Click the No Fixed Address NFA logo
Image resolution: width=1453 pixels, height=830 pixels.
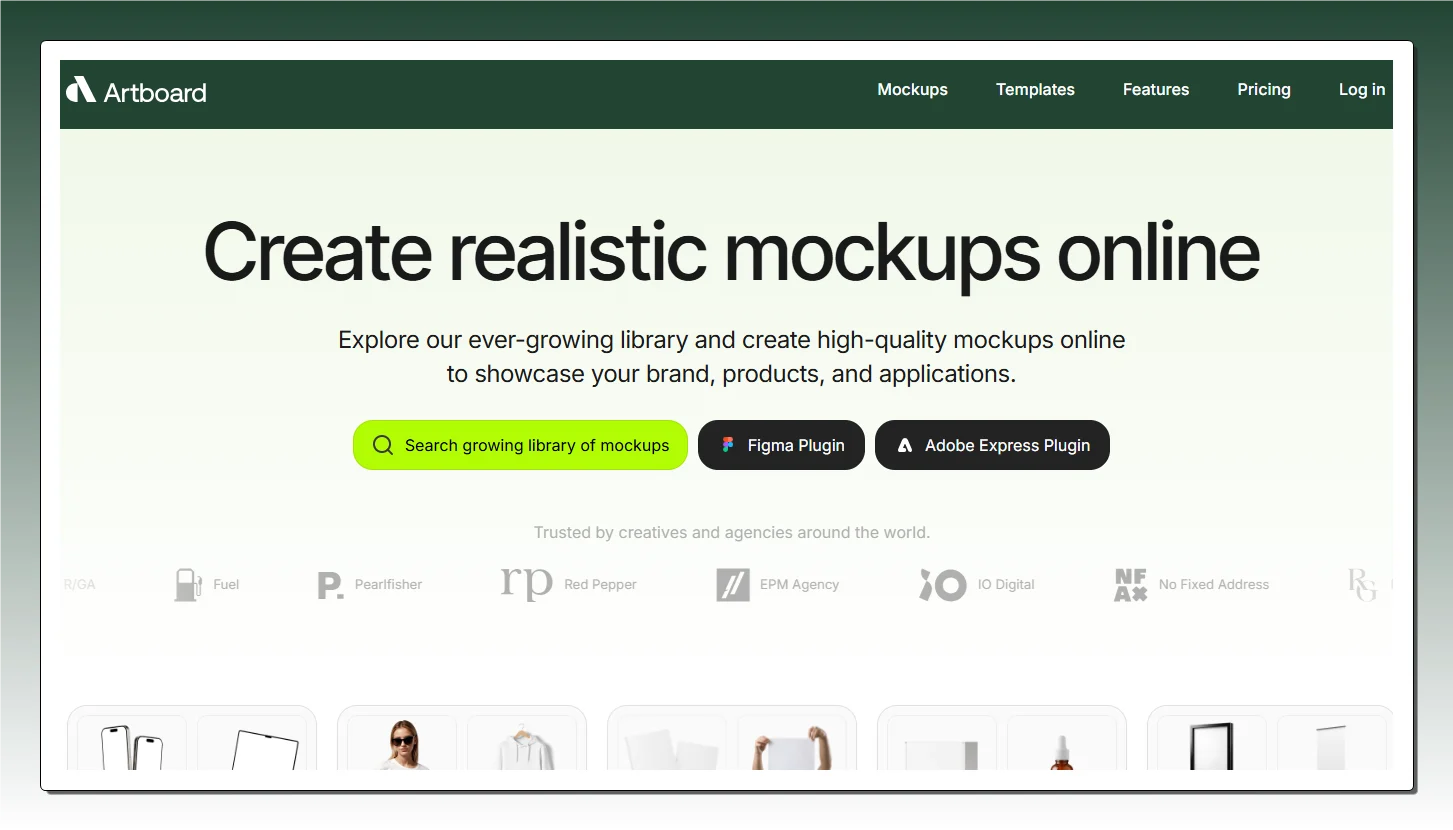(x=1130, y=584)
